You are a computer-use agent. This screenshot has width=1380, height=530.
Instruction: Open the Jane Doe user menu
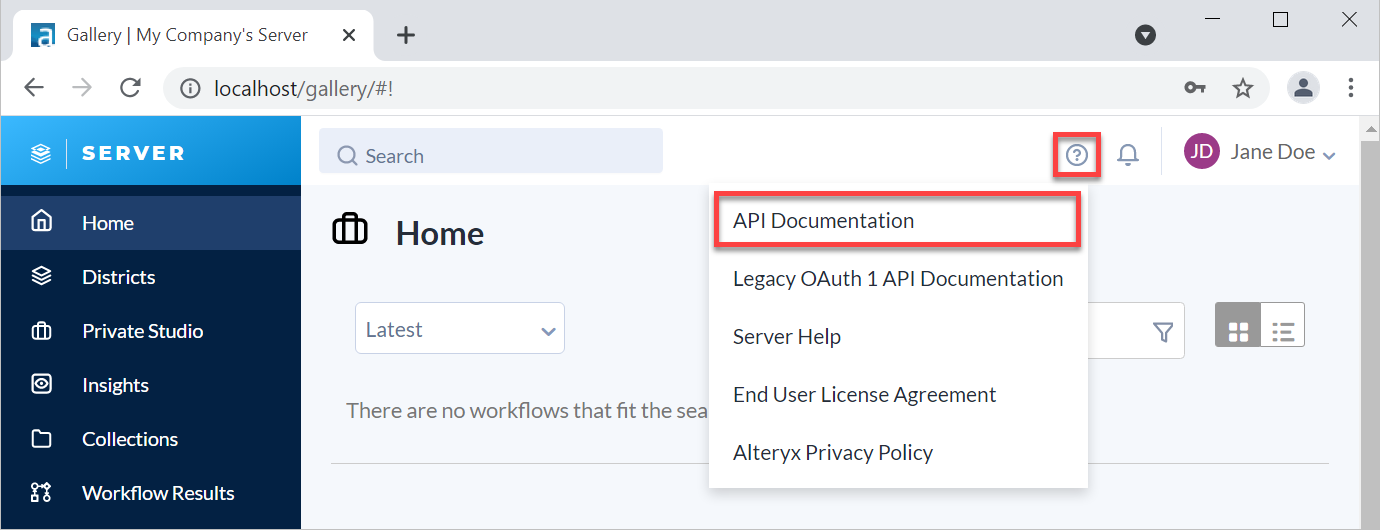(1260, 153)
